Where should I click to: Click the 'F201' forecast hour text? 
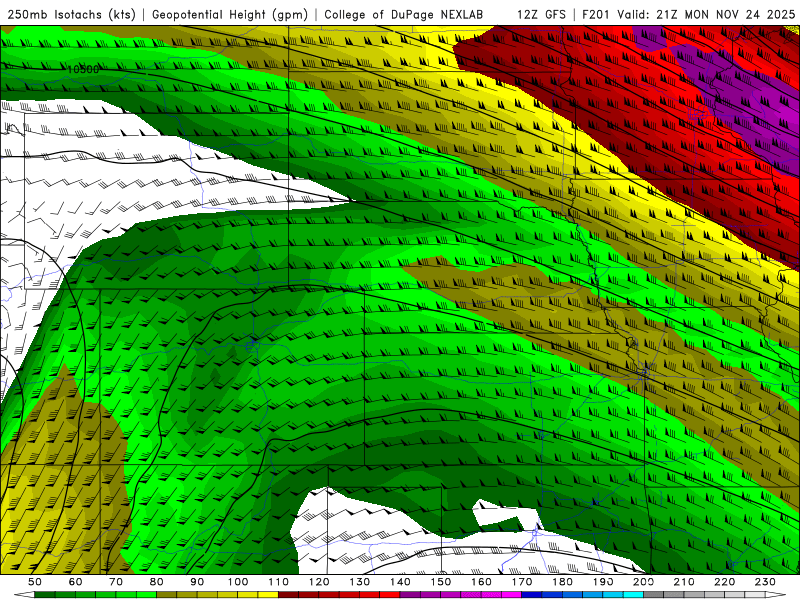[596, 14]
